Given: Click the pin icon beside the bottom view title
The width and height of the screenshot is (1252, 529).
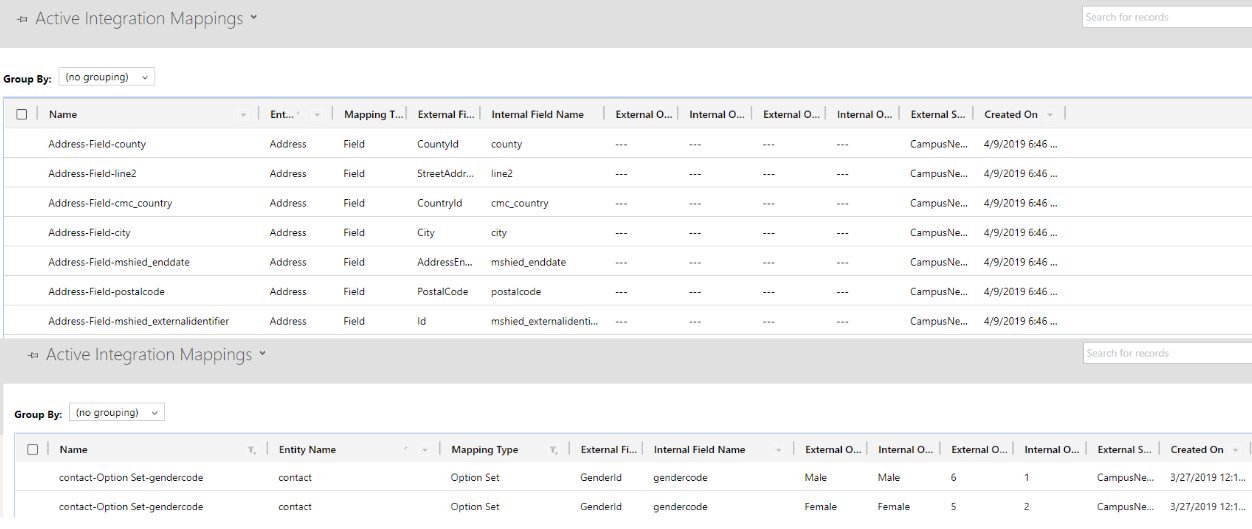Looking at the screenshot, I should pyautogui.click(x=33, y=355).
